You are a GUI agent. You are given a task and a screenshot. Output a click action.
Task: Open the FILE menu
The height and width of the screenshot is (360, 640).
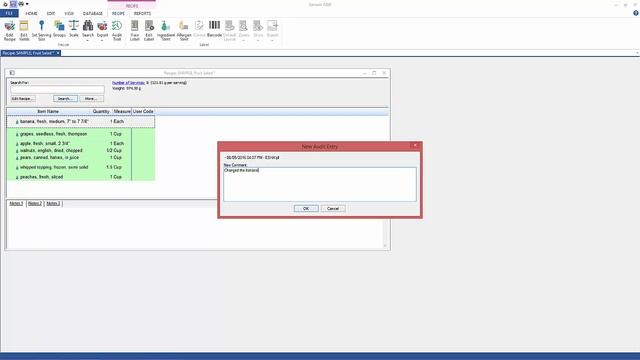coord(9,13)
